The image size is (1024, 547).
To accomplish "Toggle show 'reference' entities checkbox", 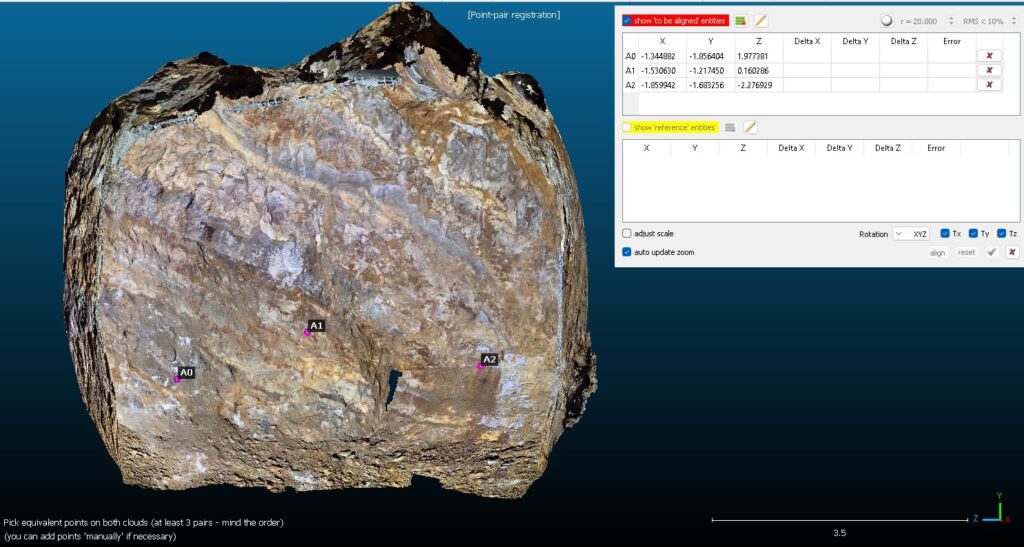I will [x=627, y=127].
